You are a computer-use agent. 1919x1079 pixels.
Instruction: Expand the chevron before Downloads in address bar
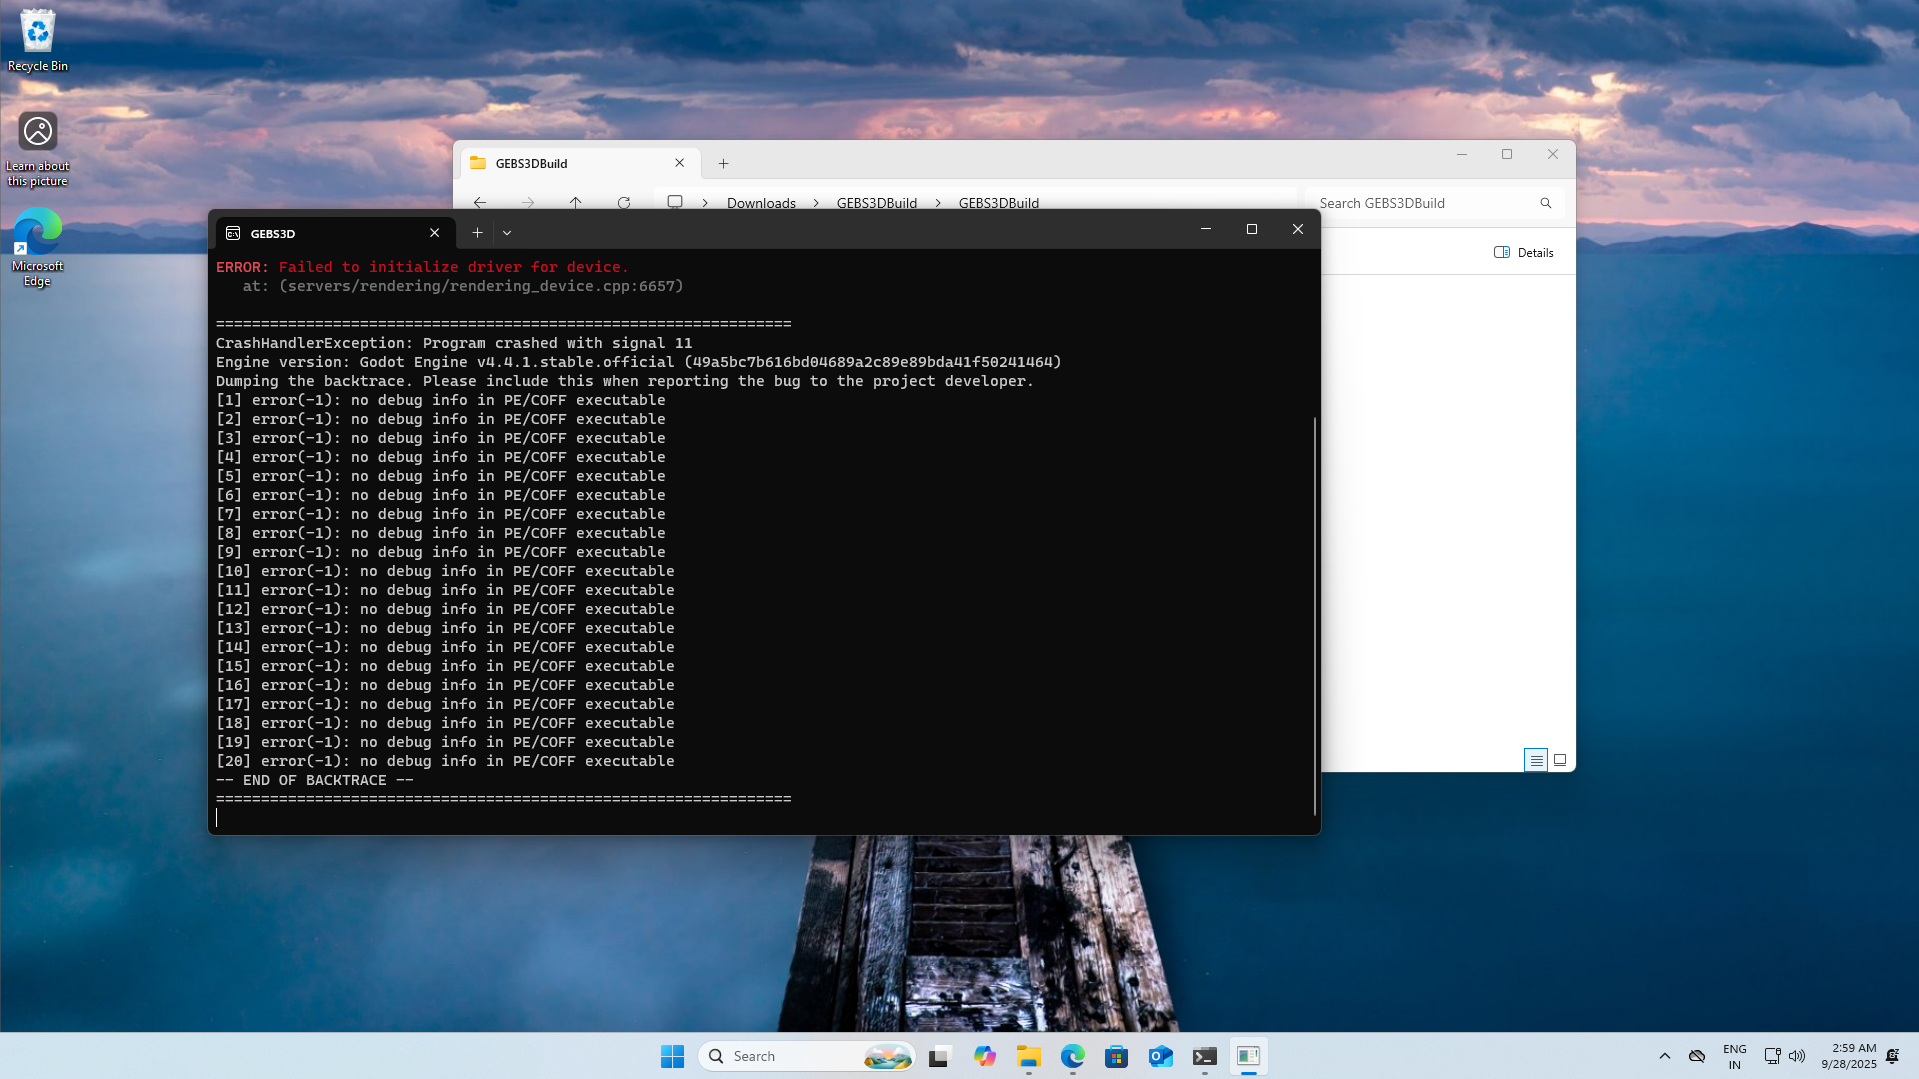tap(705, 203)
